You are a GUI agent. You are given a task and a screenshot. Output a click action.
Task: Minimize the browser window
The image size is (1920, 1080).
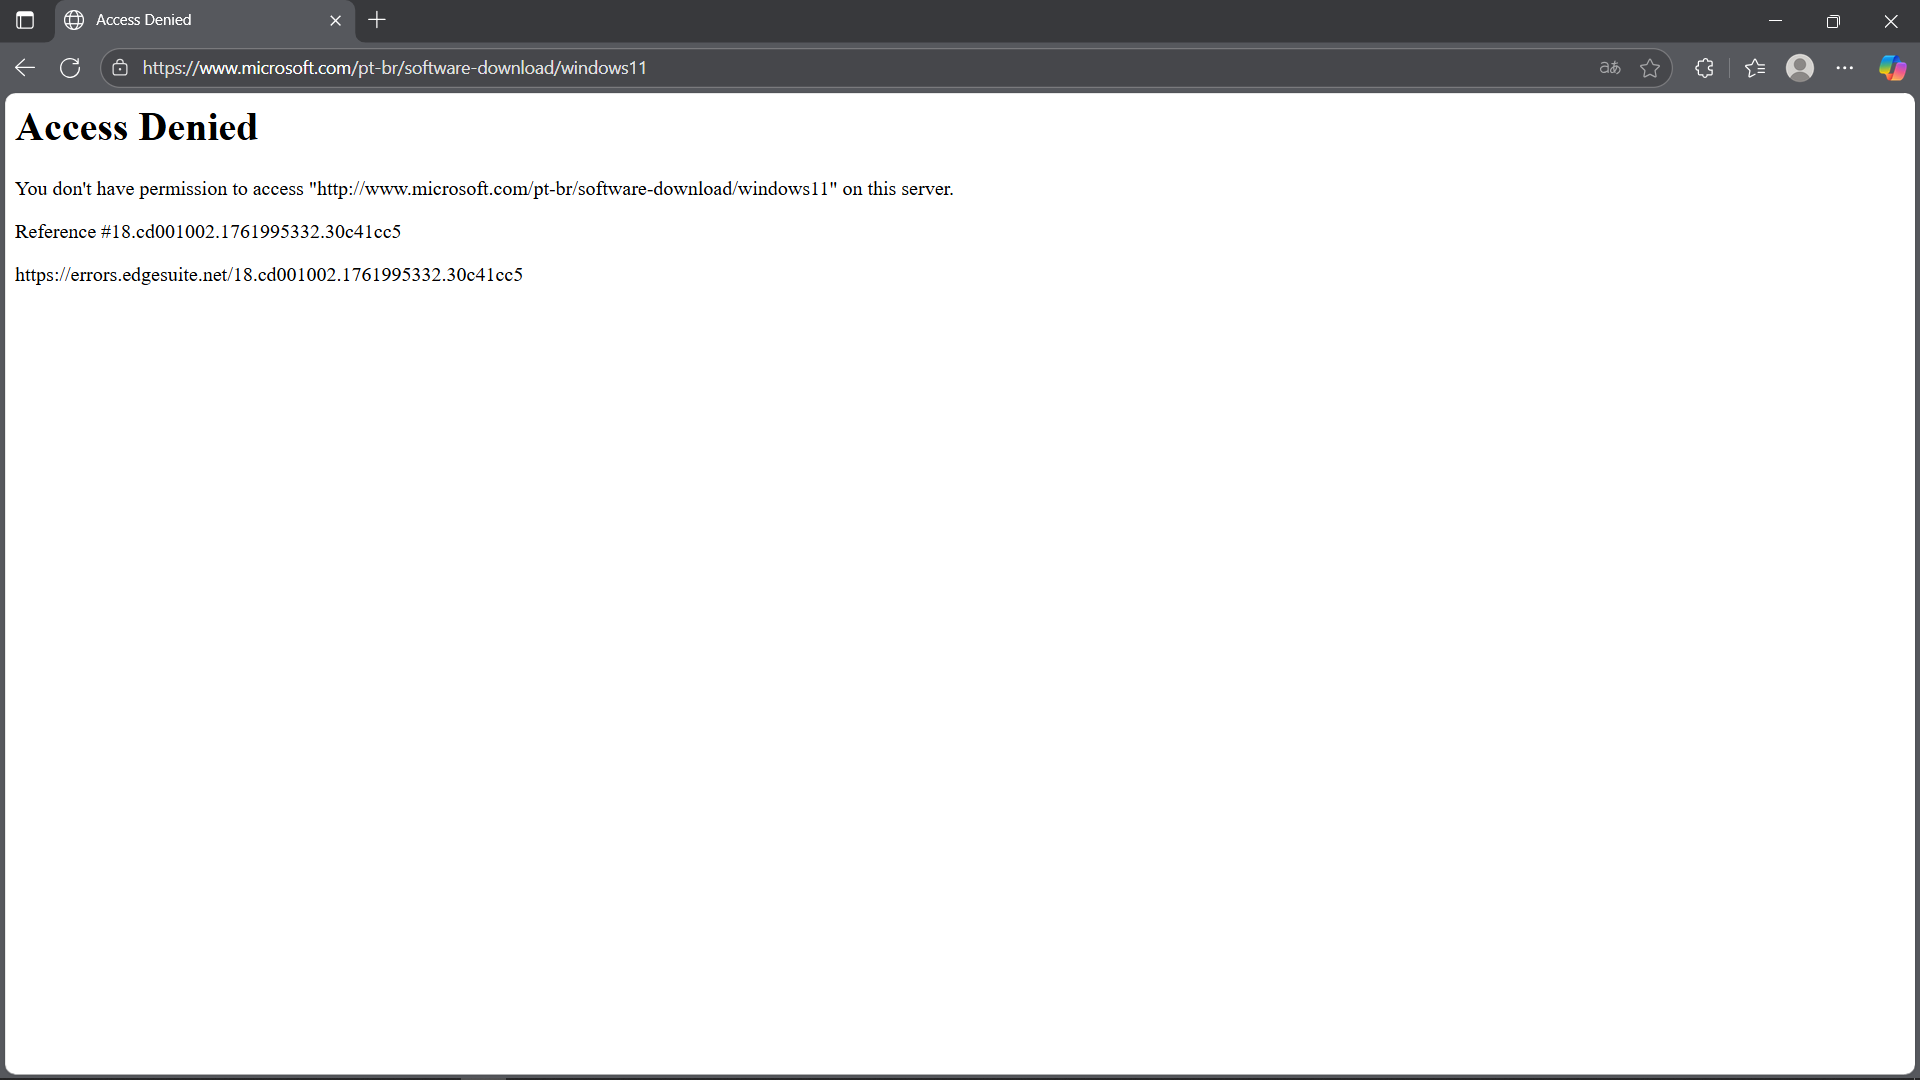click(1775, 20)
